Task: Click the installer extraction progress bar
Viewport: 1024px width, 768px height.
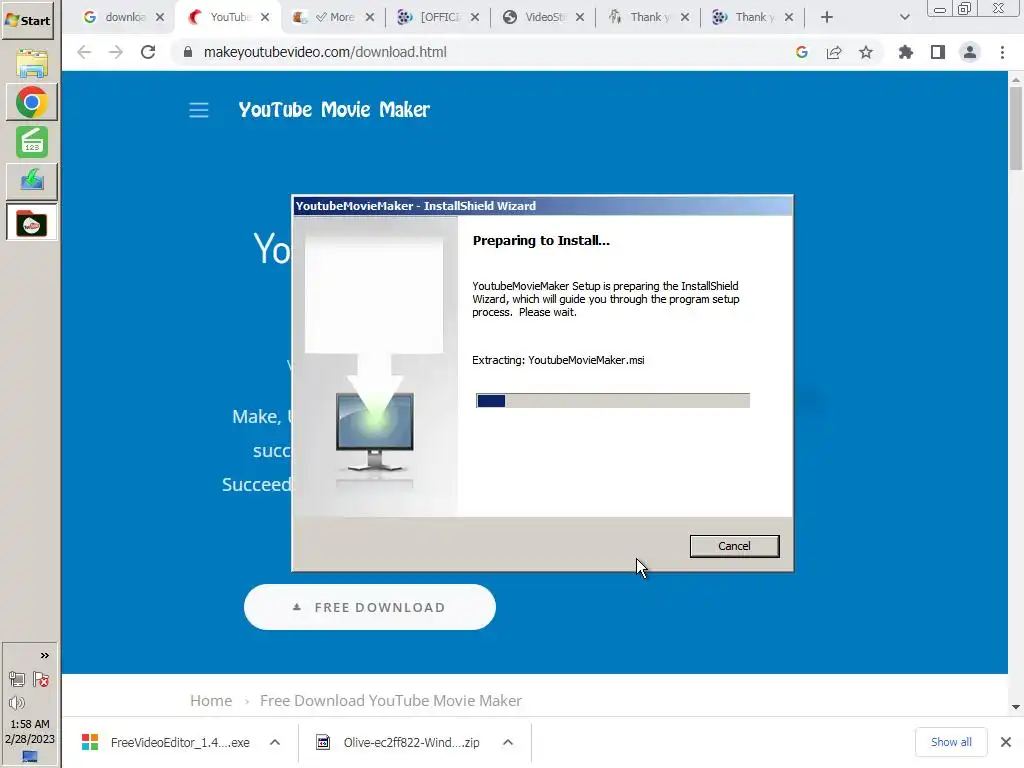Action: [613, 401]
